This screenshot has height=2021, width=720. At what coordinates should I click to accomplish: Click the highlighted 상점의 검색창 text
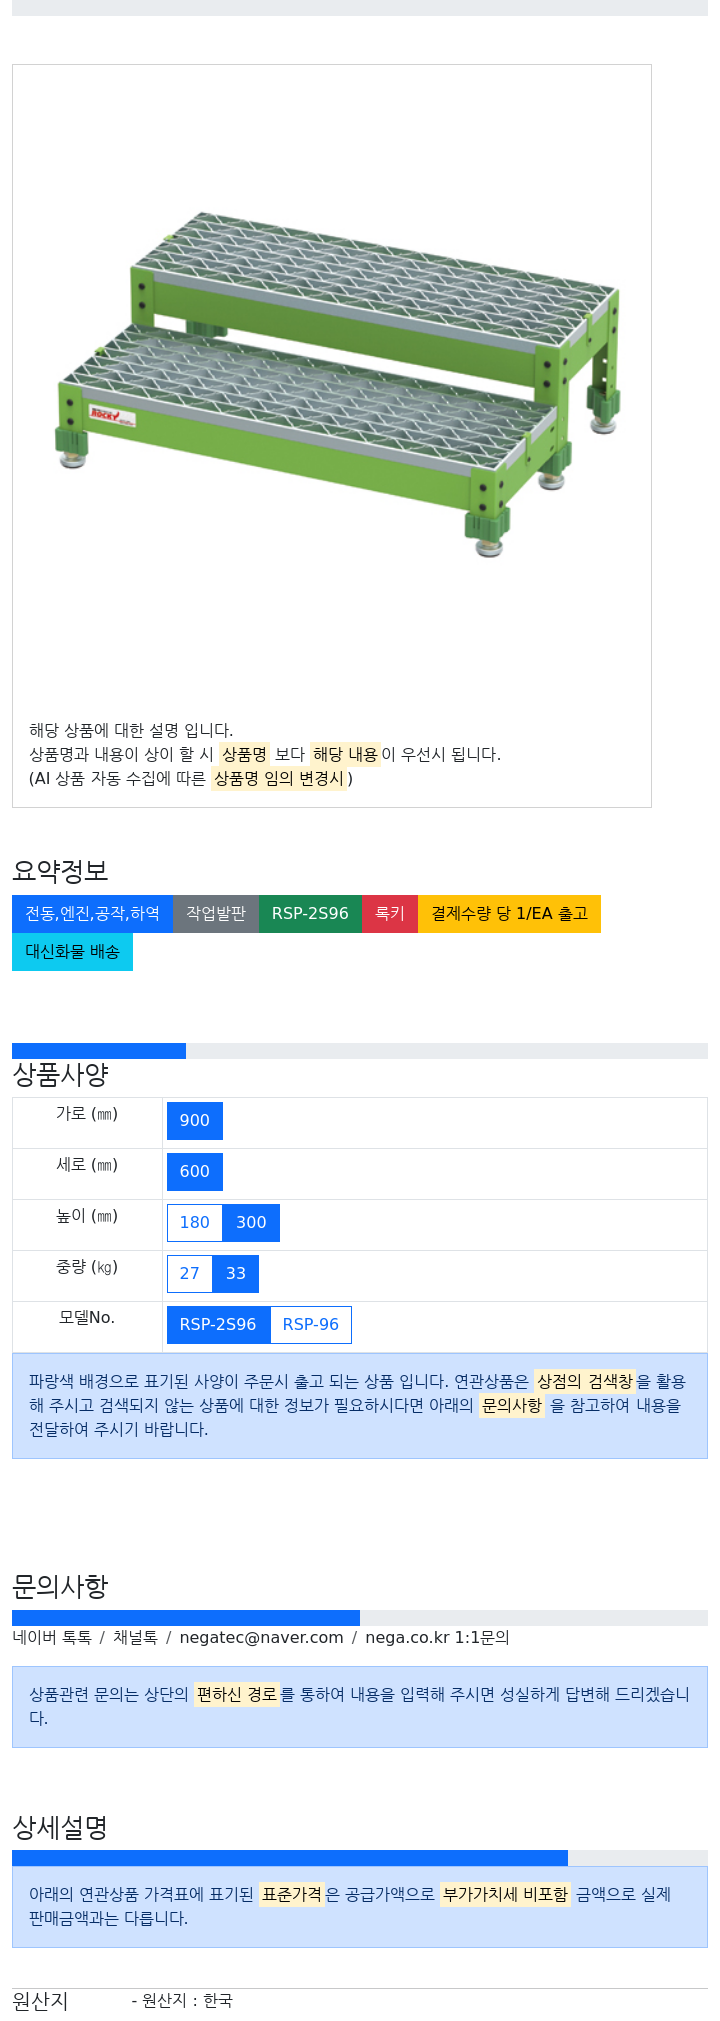point(584,1382)
